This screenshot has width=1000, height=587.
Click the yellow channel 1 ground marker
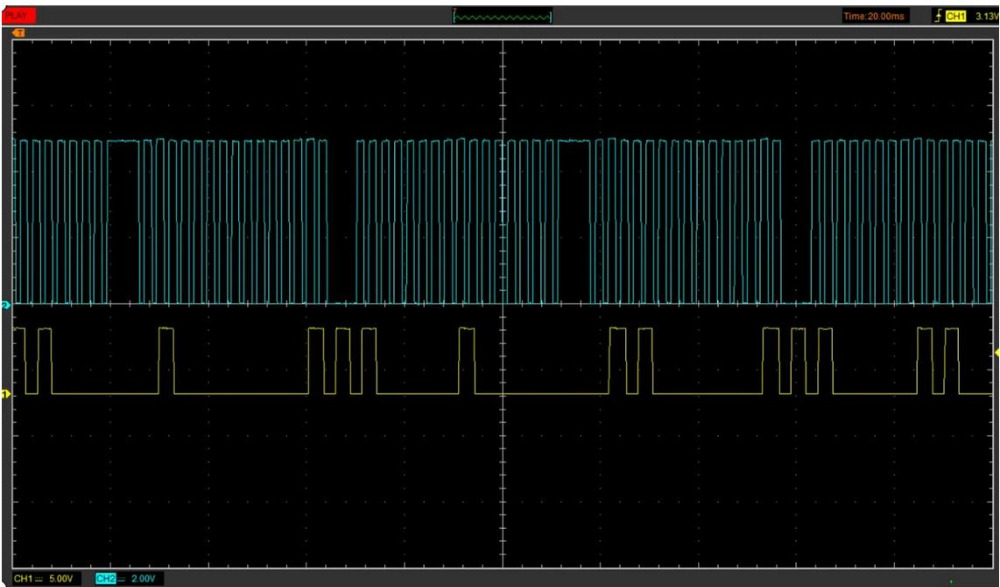(5, 395)
